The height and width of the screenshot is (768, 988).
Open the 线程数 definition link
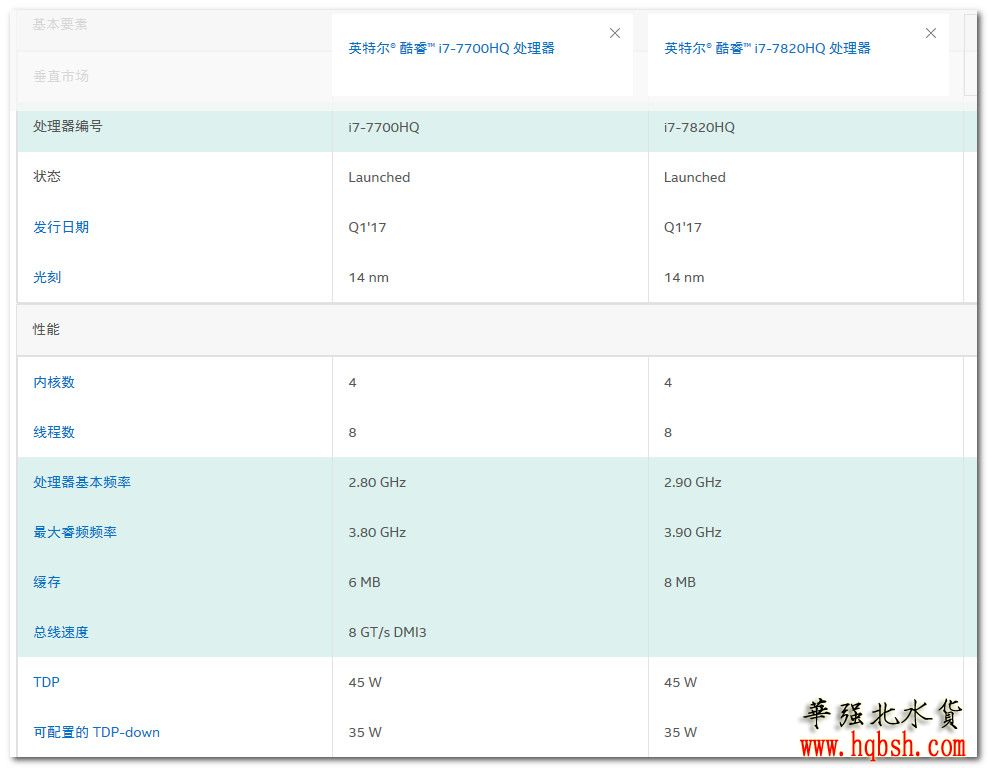pyautogui.click(x=54, y=432)
